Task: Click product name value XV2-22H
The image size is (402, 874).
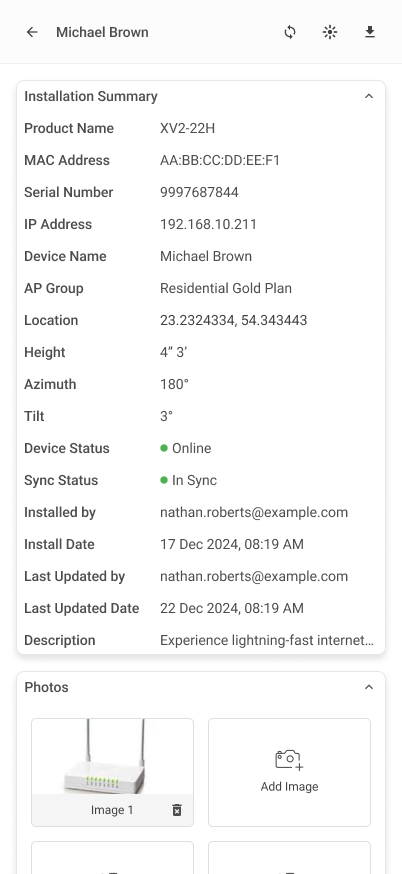Action: point(187,128)
